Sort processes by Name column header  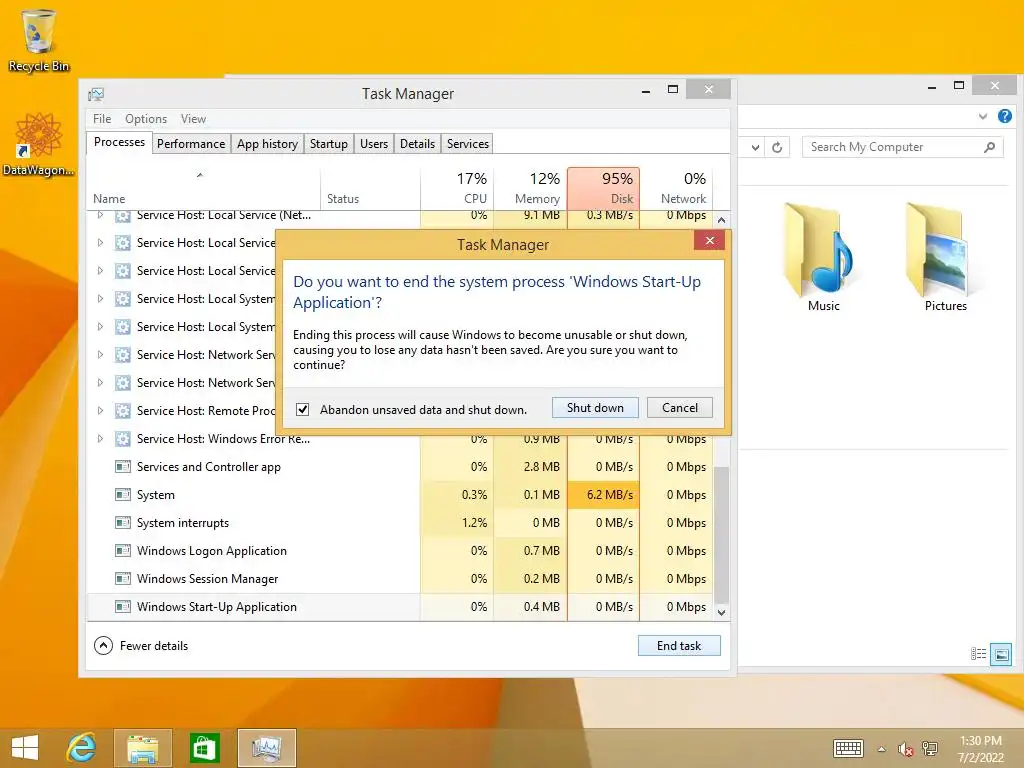(x=203, y=188)
